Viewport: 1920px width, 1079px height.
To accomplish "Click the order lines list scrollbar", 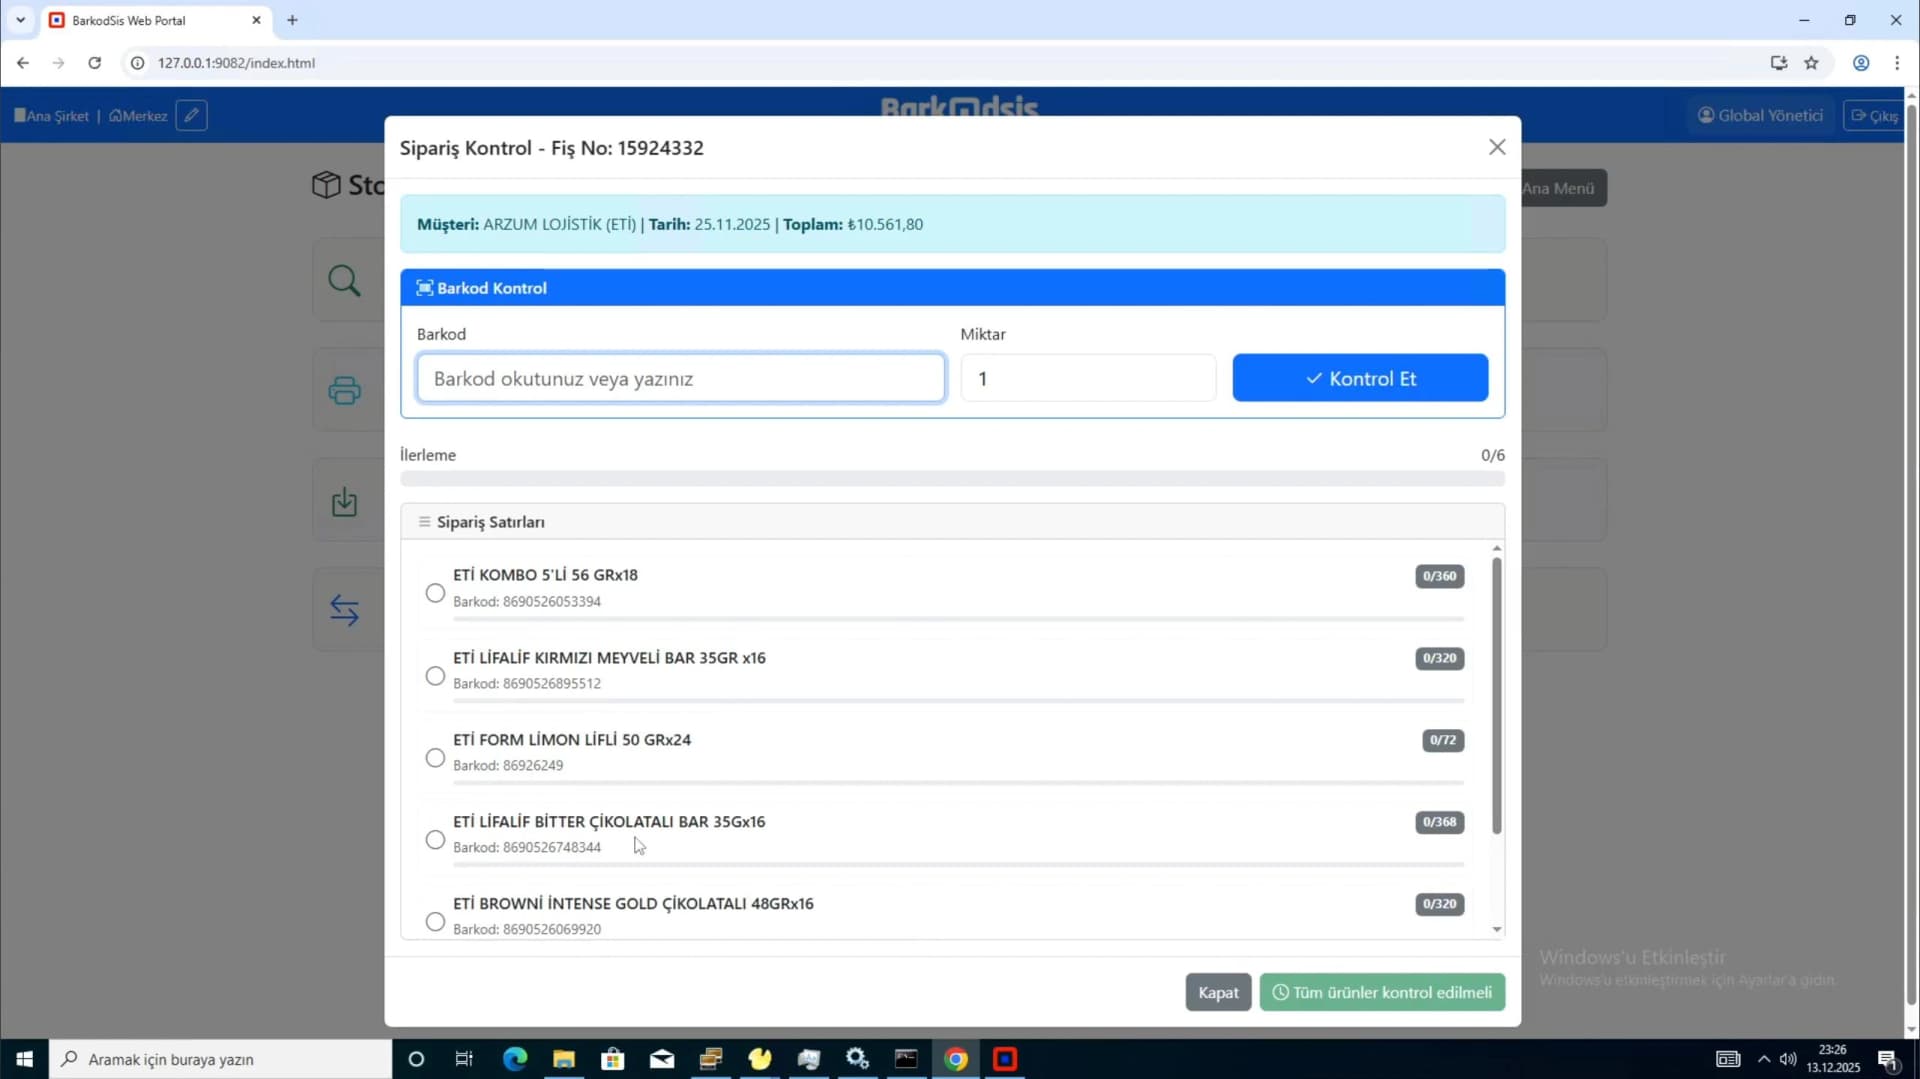I will [1496, 695].
